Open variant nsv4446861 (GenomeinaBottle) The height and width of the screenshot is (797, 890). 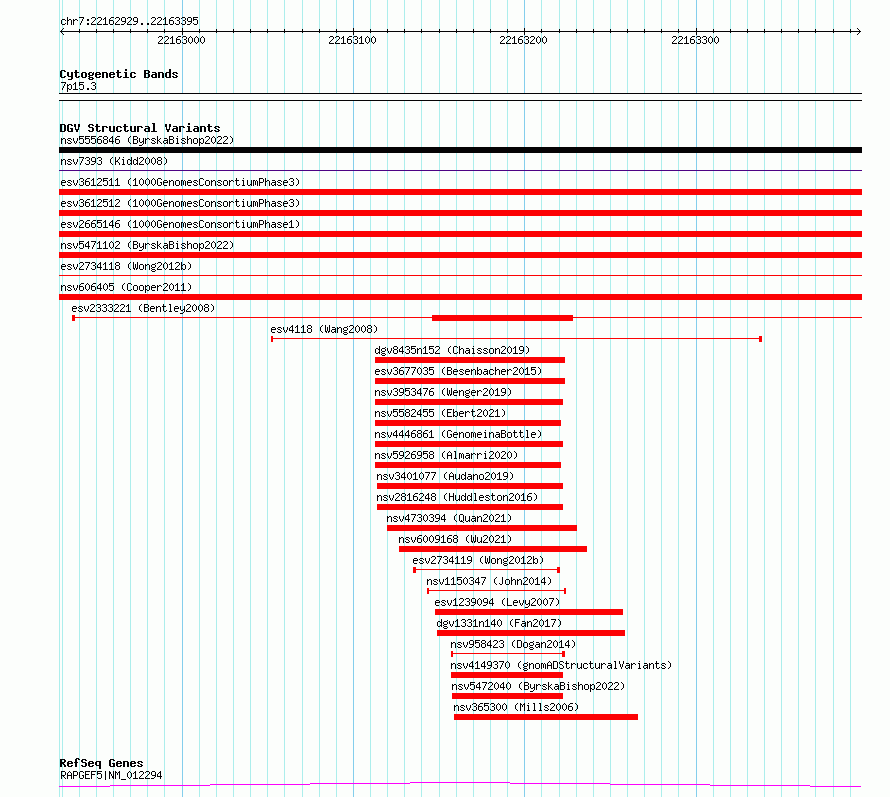458,434
